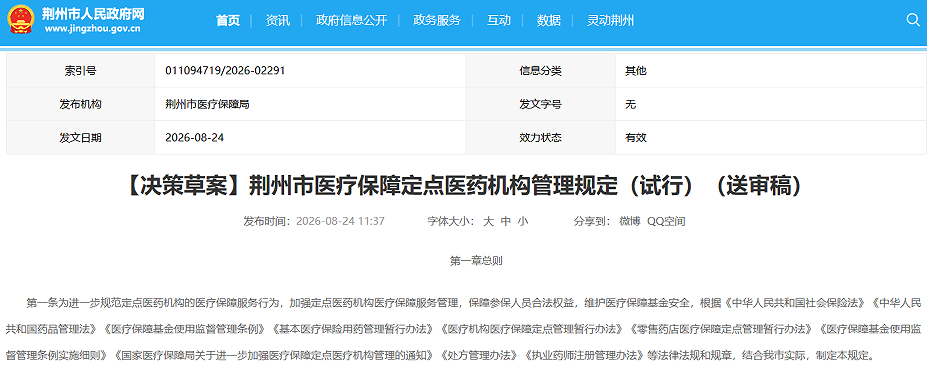Select index number 011094719/2026-02291
The image size is (927, 373).
(226, 71)
